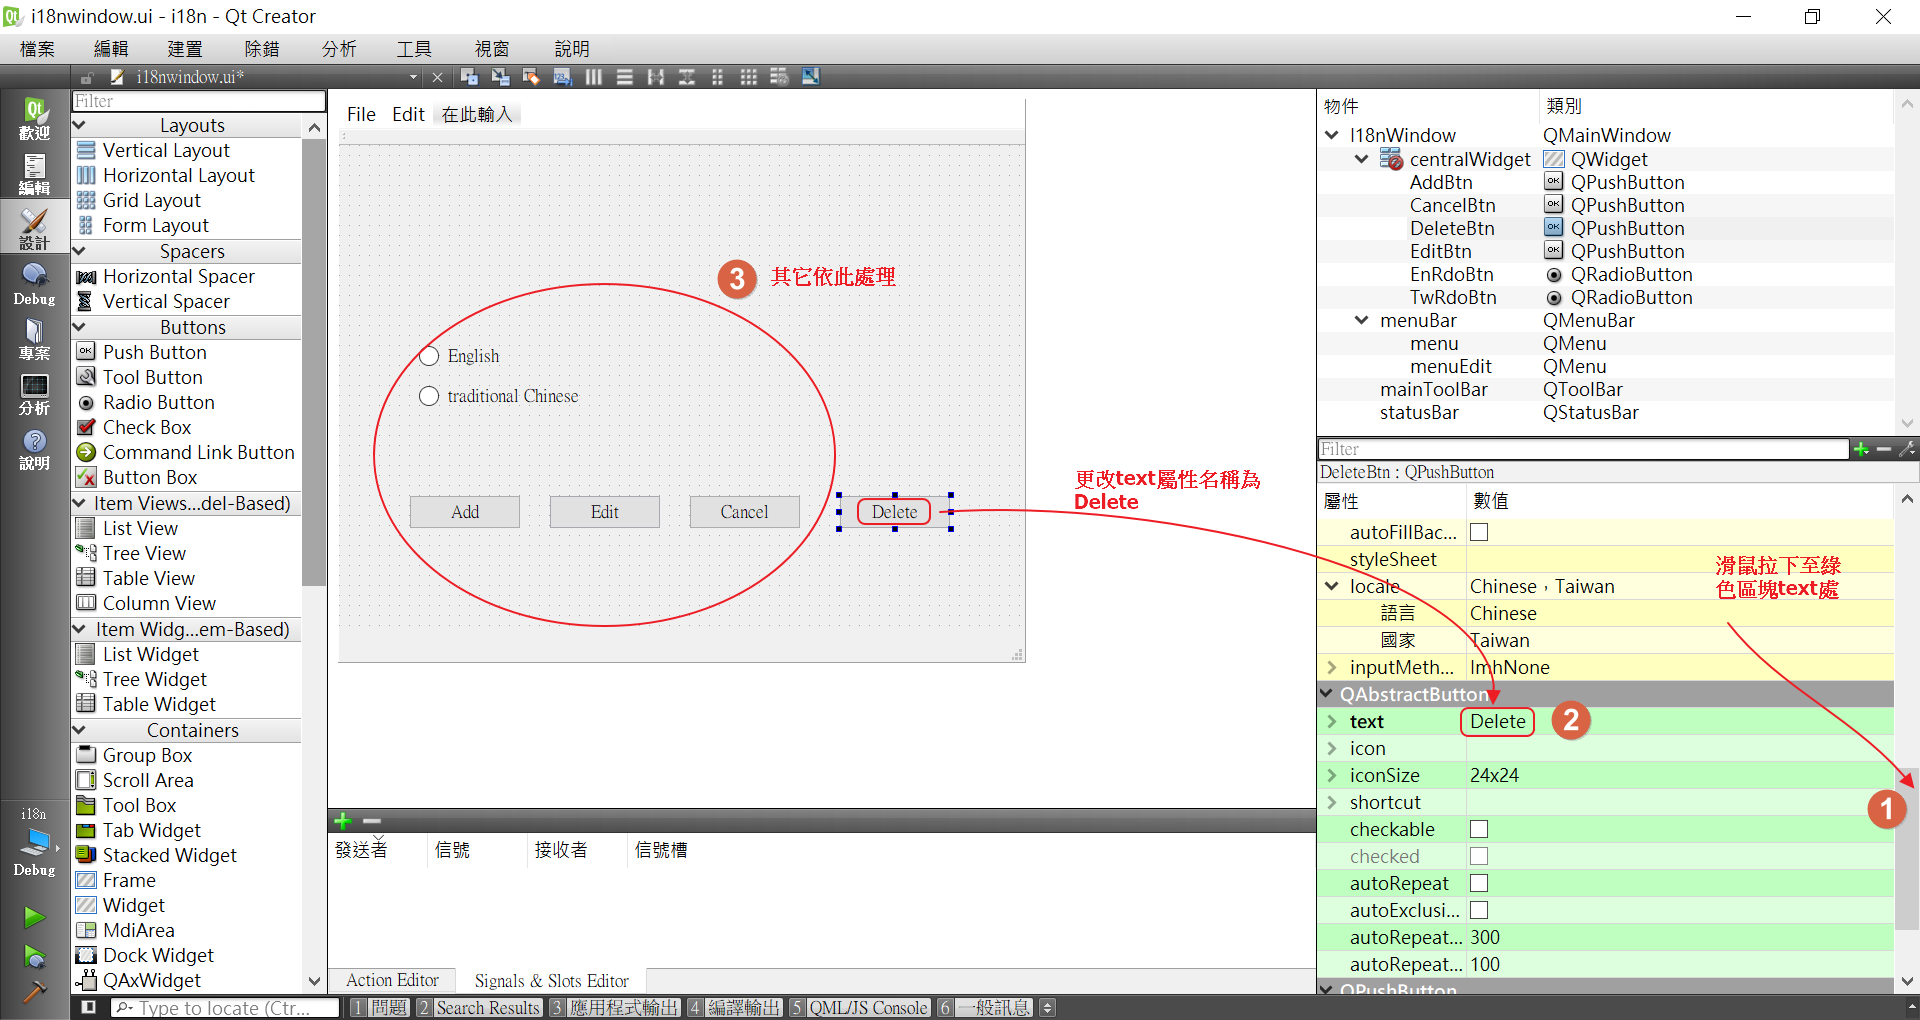
Task: Click the Break Layout toolbar icon
Action: click(780, 77)
